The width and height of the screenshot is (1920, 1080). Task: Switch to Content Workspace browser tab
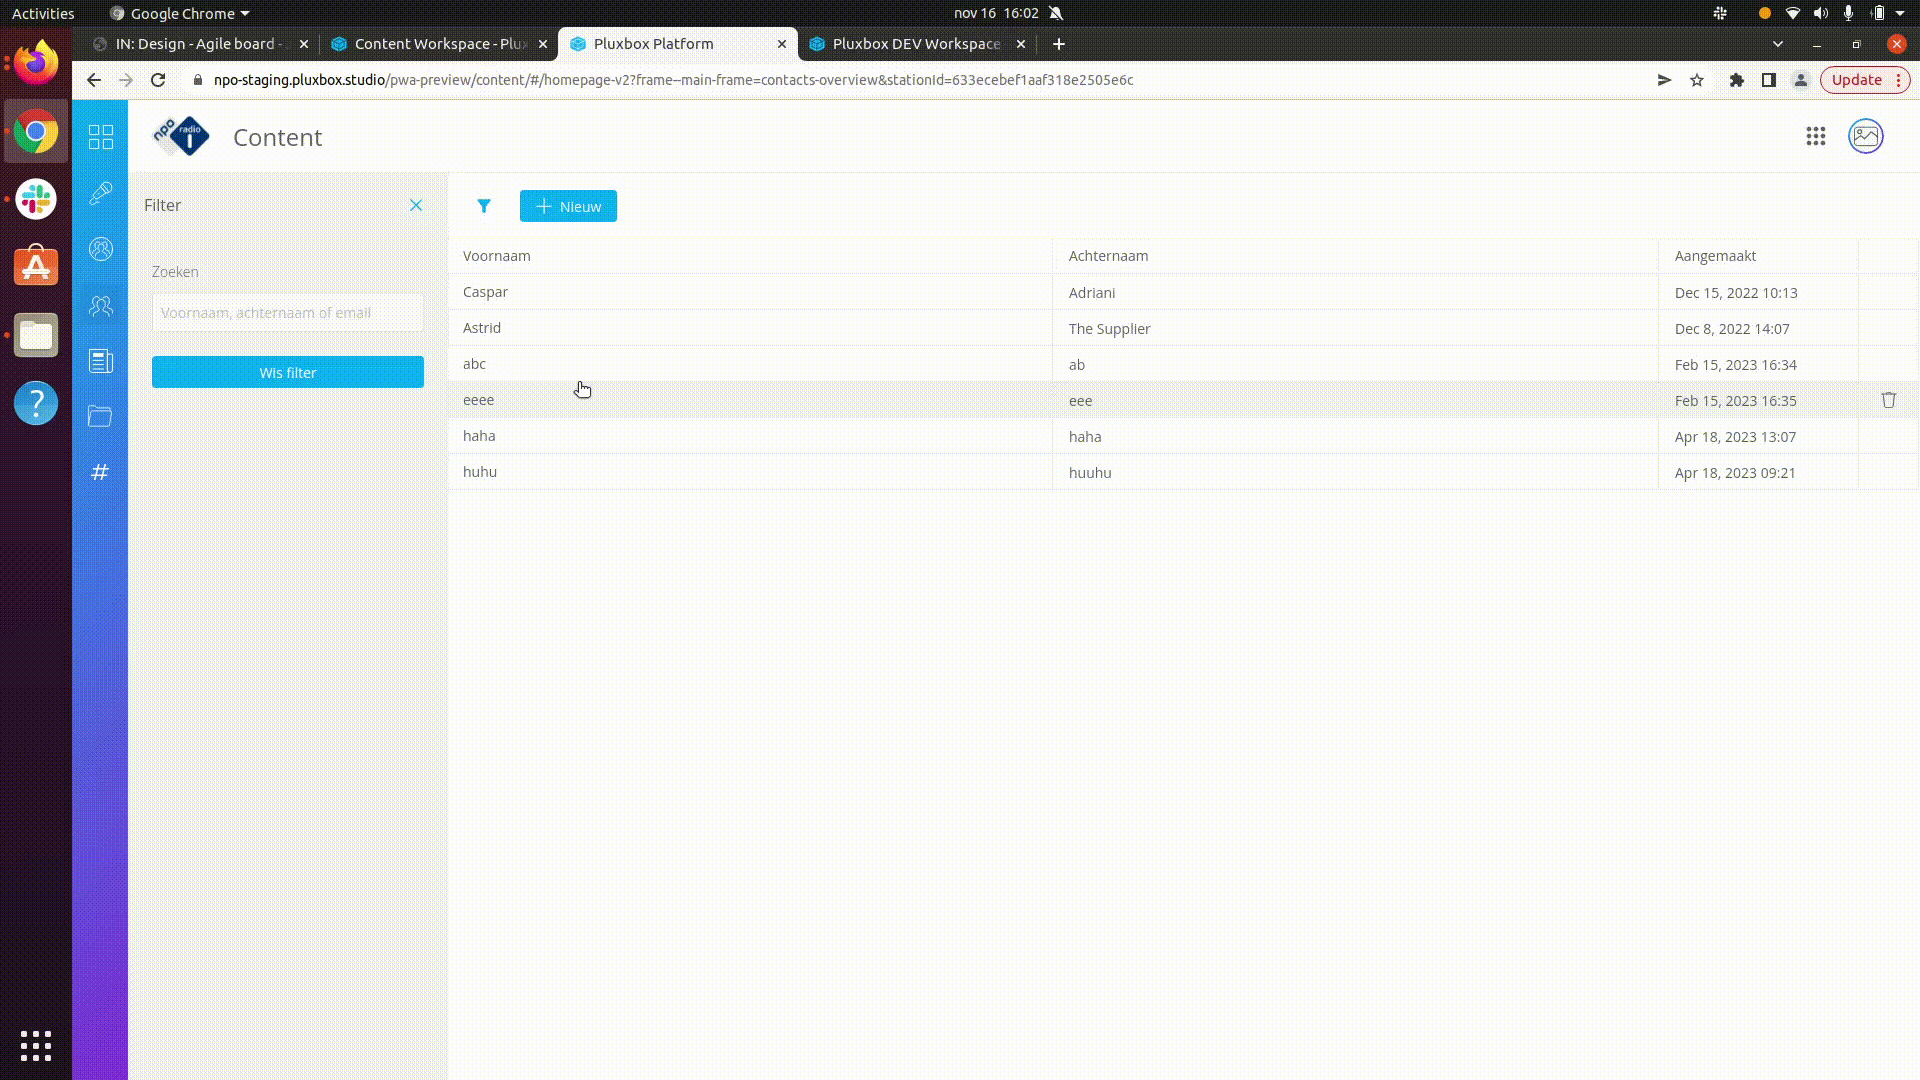tap(439, 44)
